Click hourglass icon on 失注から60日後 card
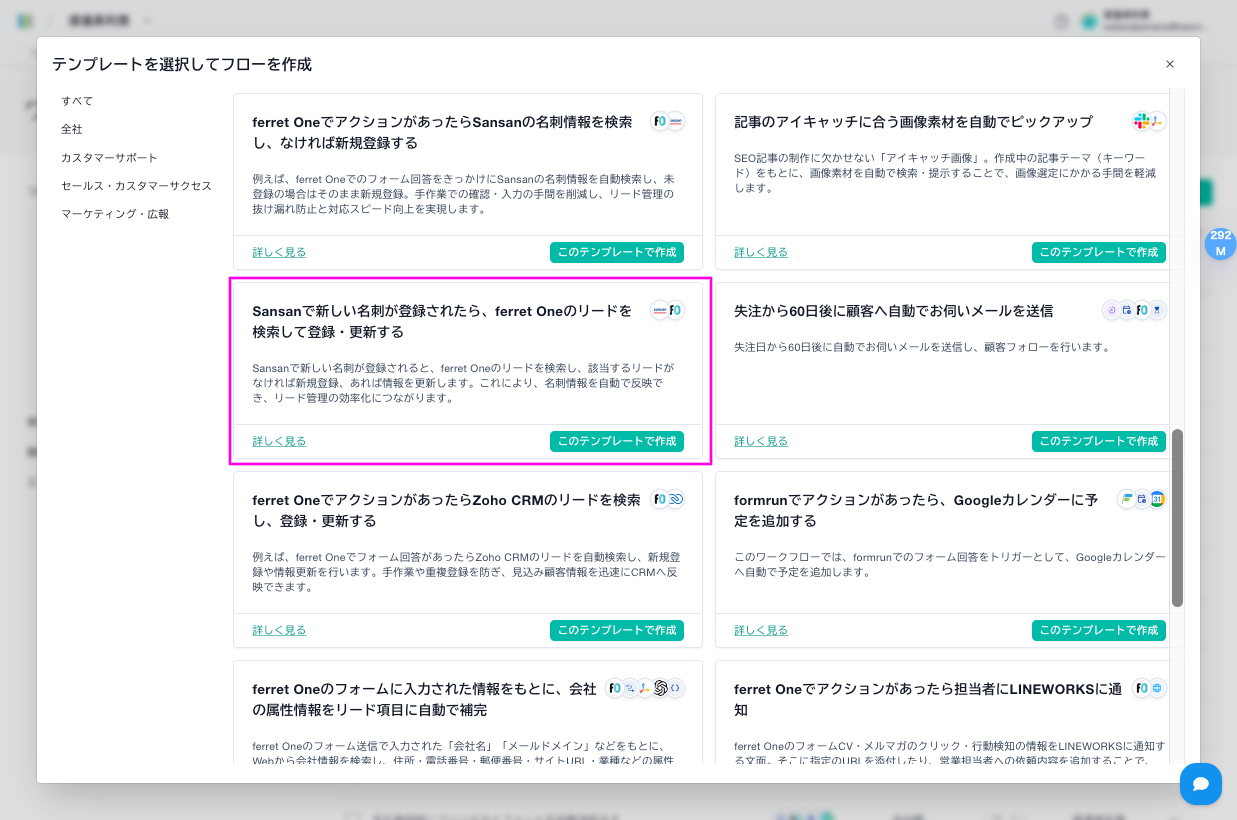Viewport: 1237px width, 820px height. click(1158, 310)
